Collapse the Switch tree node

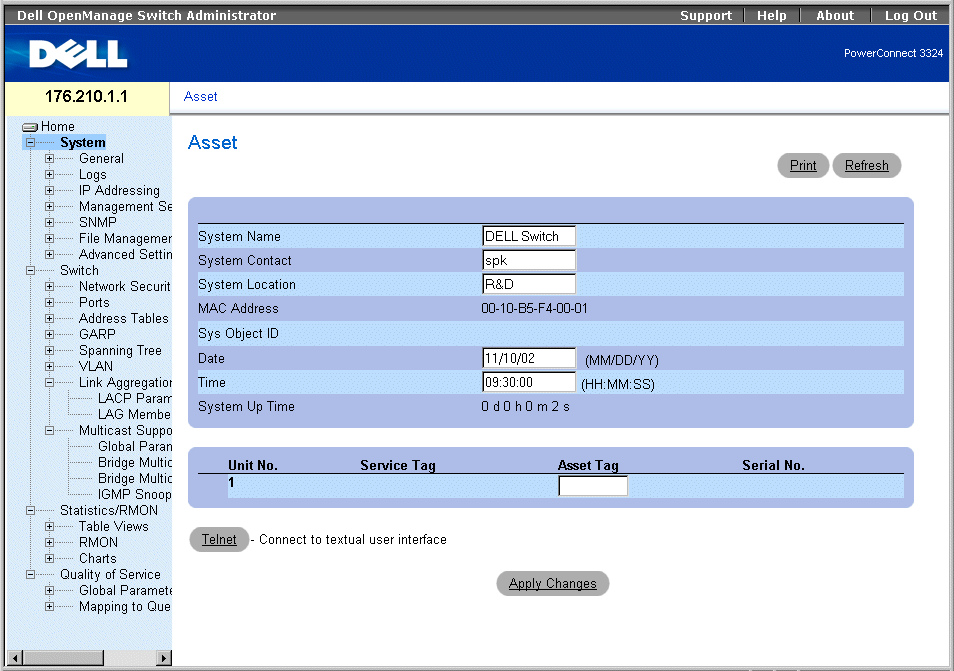coord(30,271)
